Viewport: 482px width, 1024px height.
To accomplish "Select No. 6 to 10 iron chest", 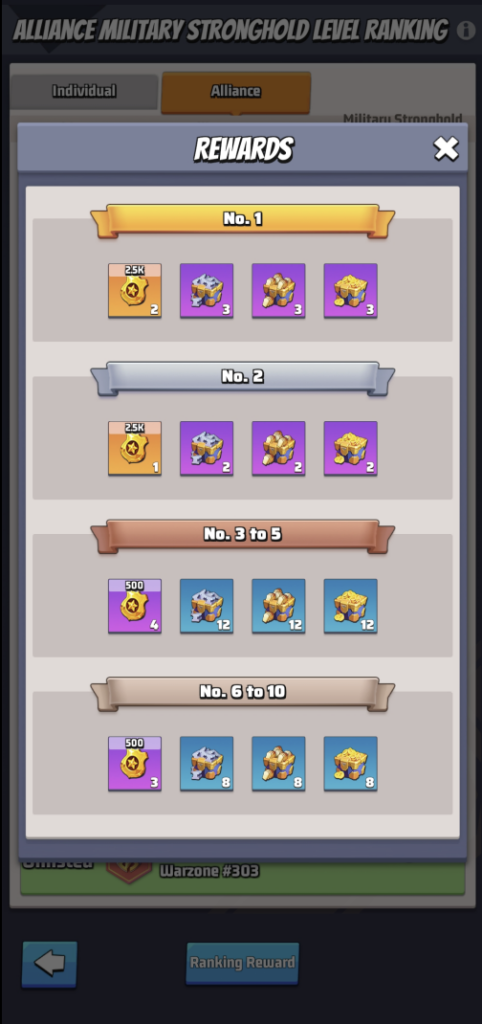I will (x=206, y=763).
